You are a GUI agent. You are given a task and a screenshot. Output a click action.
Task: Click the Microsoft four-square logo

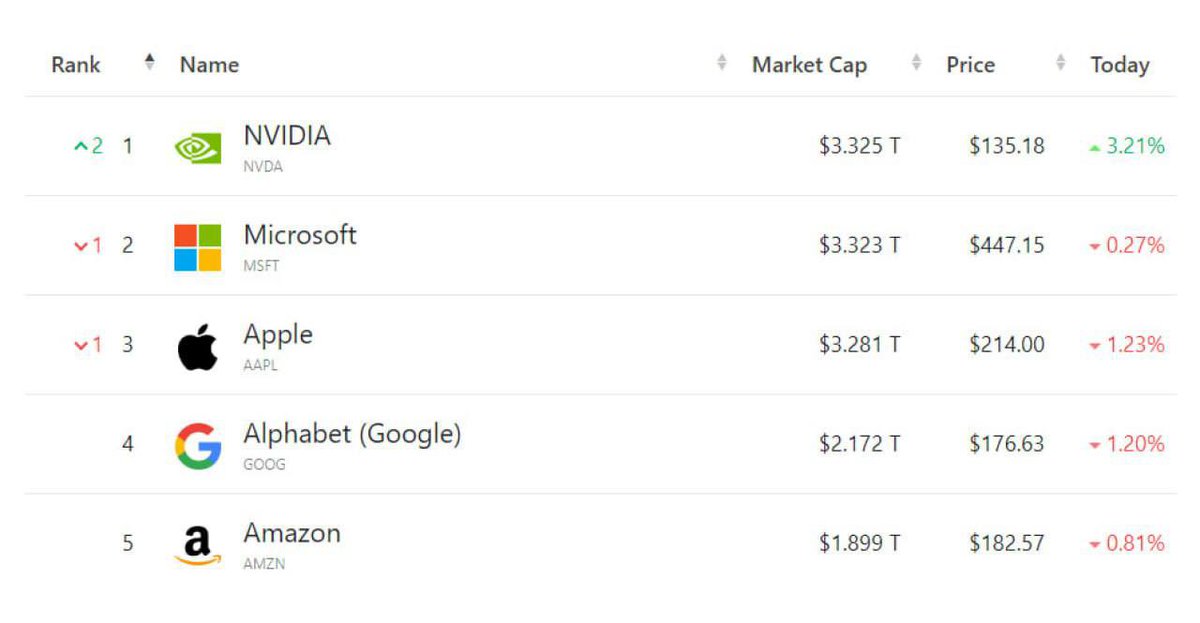coord(198,247)
